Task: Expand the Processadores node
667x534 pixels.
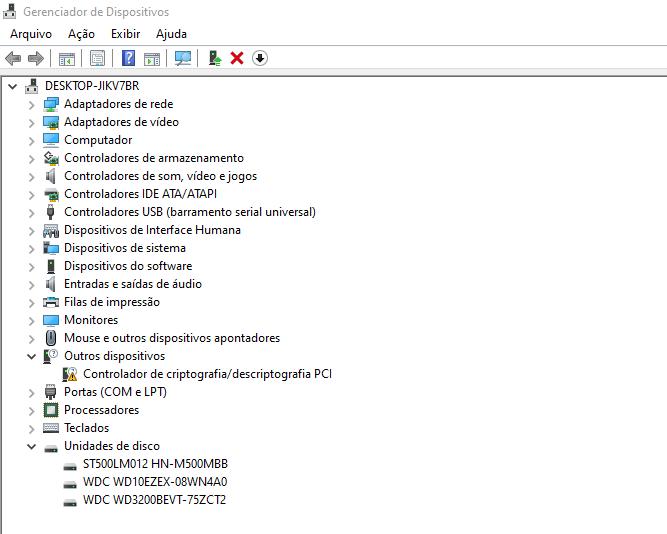Action: coord(31,411)
